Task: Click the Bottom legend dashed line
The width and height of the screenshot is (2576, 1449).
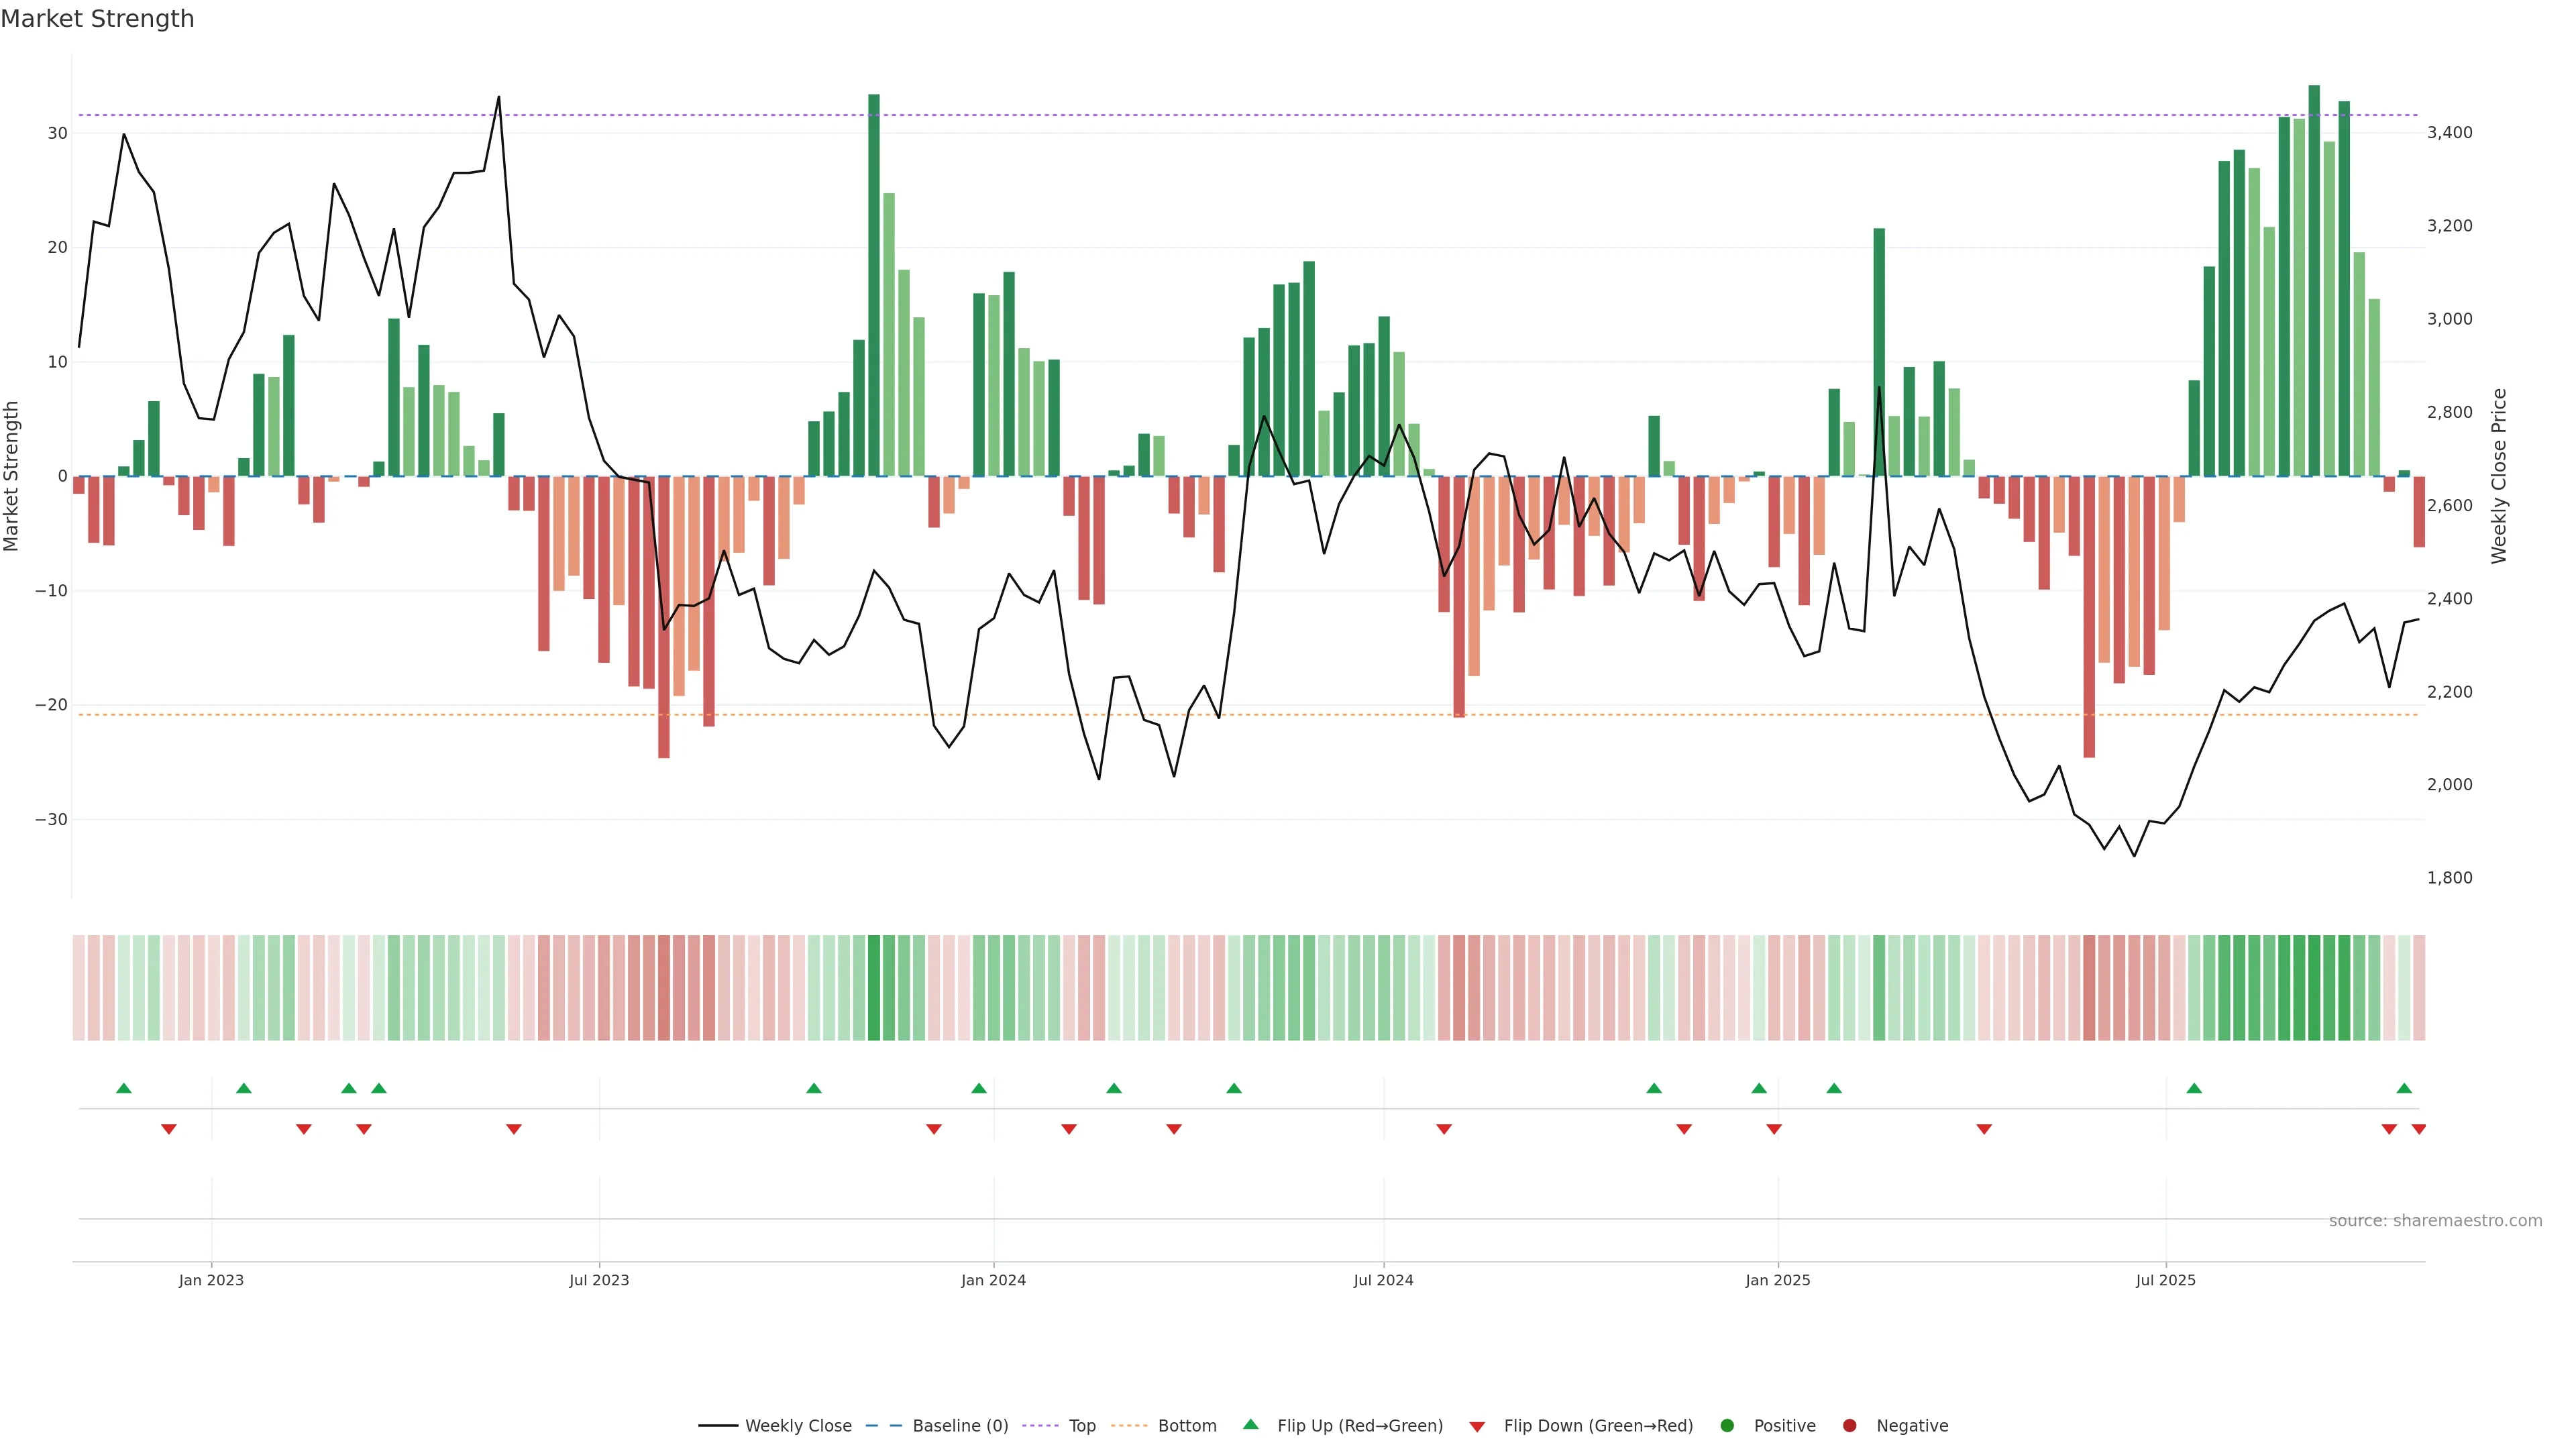Action: coord(1129,1425)
